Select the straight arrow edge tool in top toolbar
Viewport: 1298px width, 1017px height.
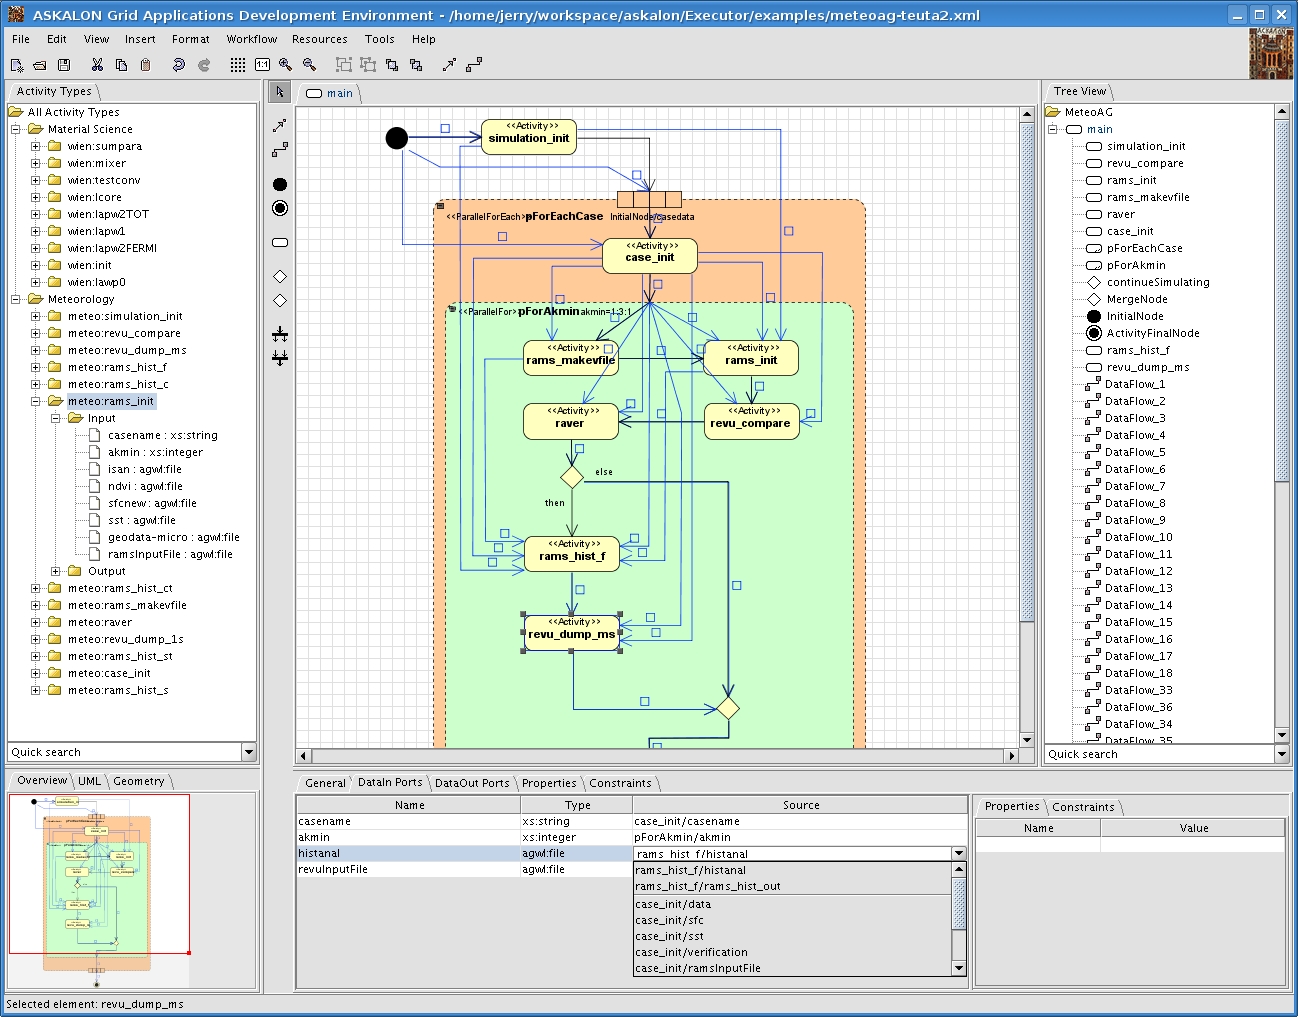coord(449,65)
